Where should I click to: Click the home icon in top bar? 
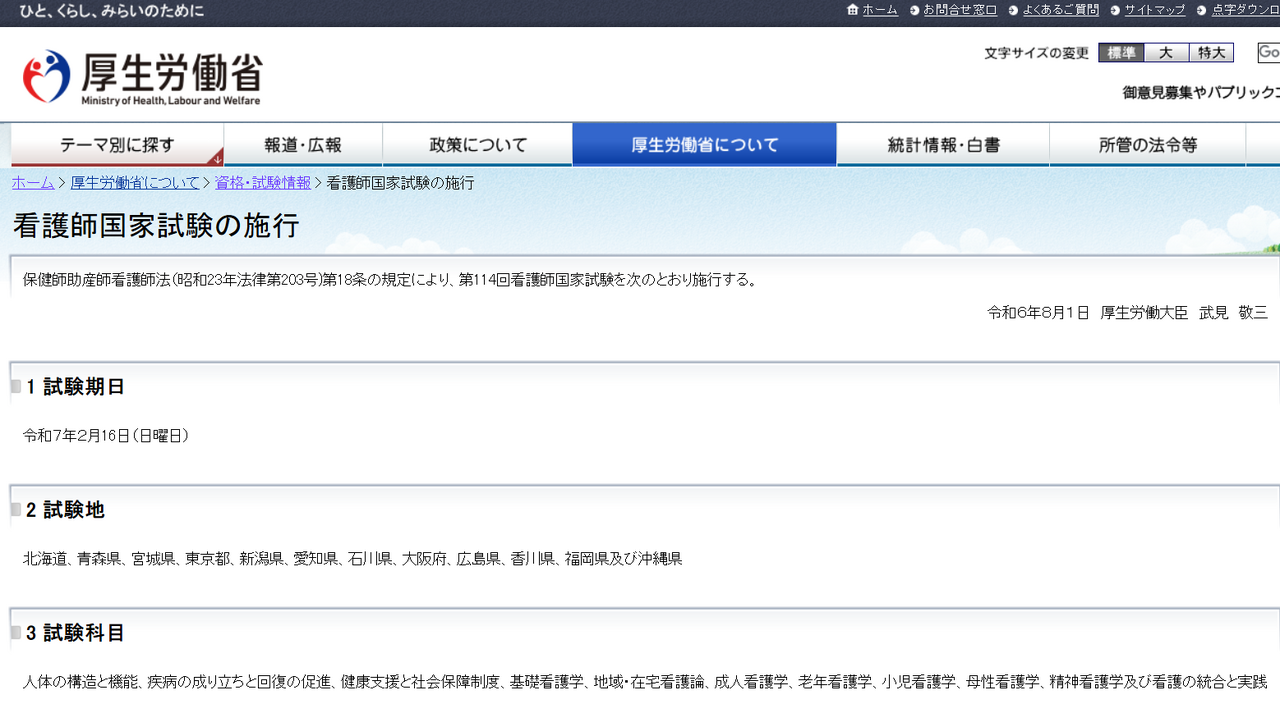[x=852, y=10]
